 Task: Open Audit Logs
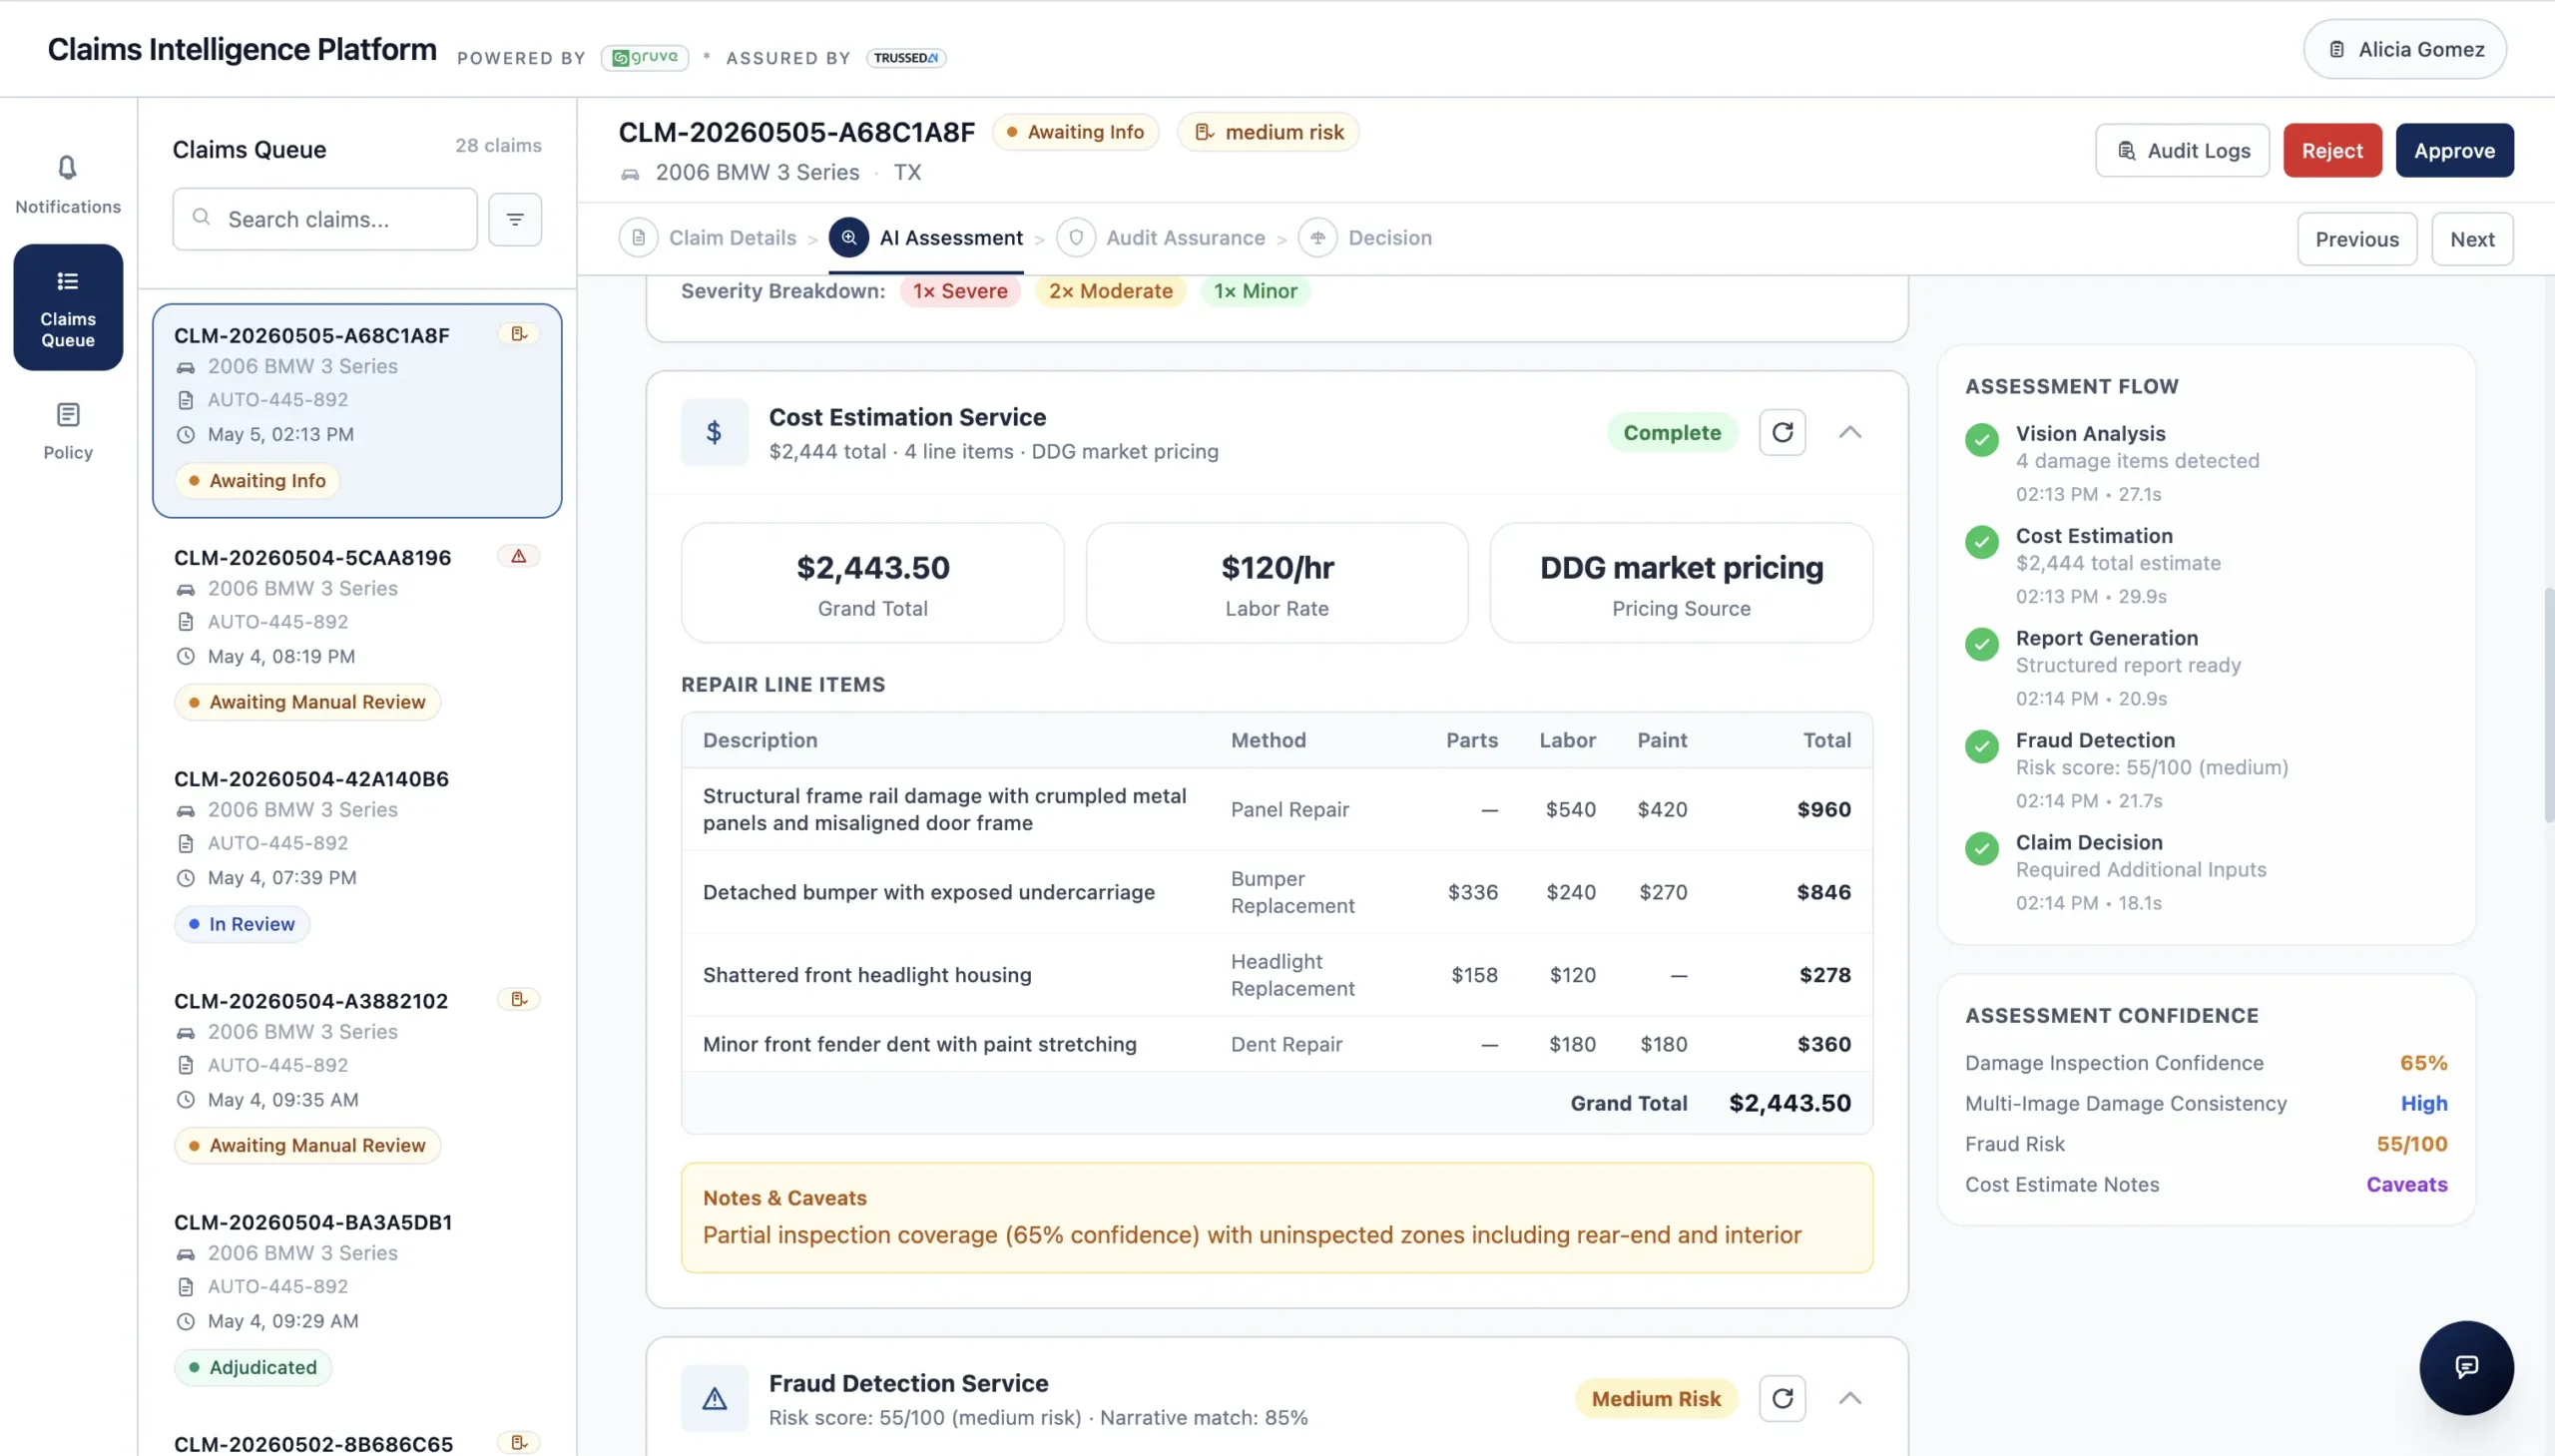[2182, 150]
